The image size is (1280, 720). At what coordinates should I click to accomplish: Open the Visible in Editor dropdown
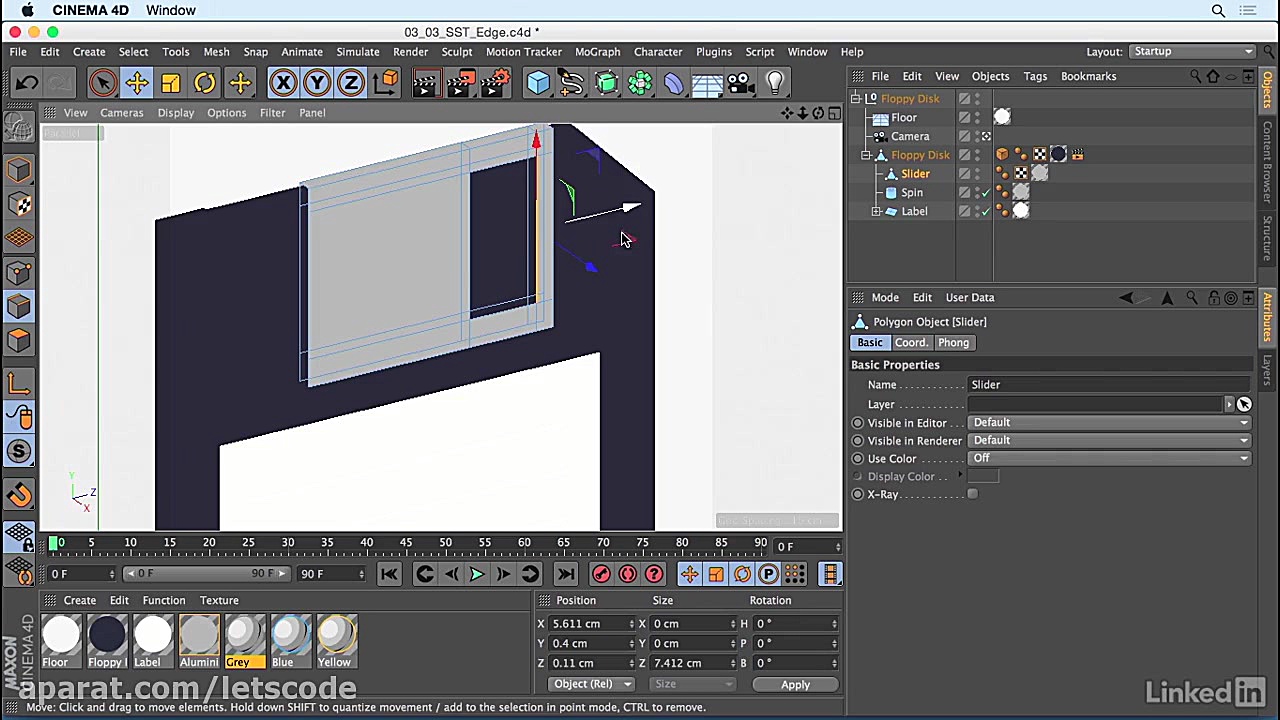click(1110, 422)
